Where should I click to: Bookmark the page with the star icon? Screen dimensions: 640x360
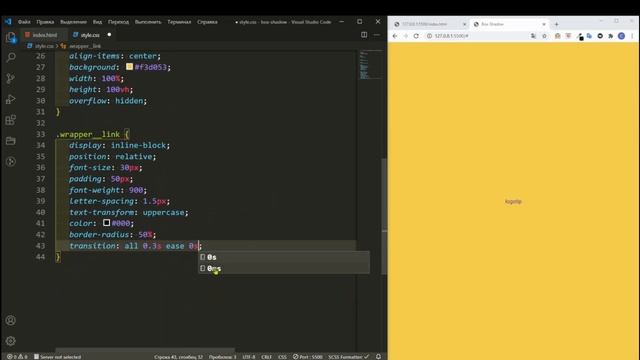coord(544,36)
